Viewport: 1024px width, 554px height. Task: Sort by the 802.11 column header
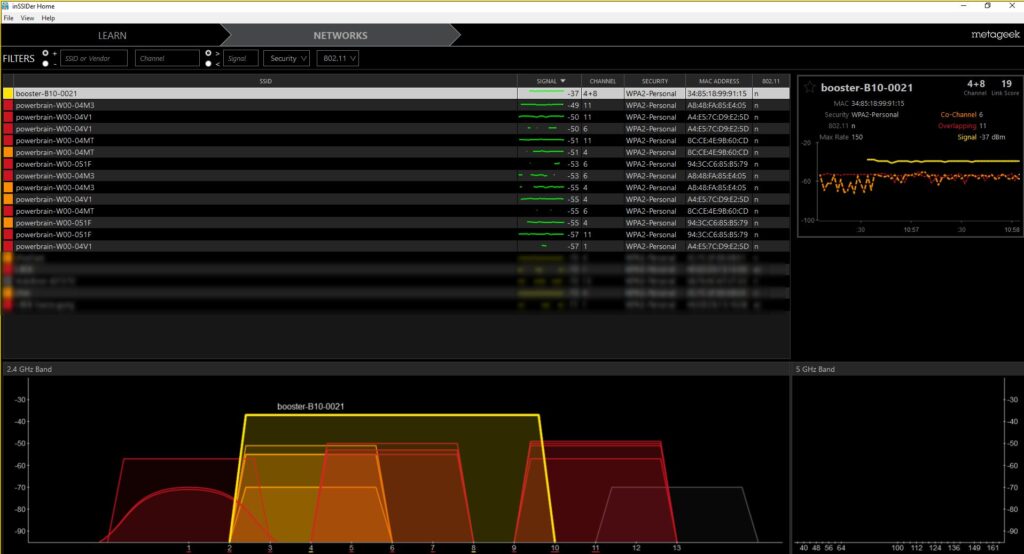point(771,81)
